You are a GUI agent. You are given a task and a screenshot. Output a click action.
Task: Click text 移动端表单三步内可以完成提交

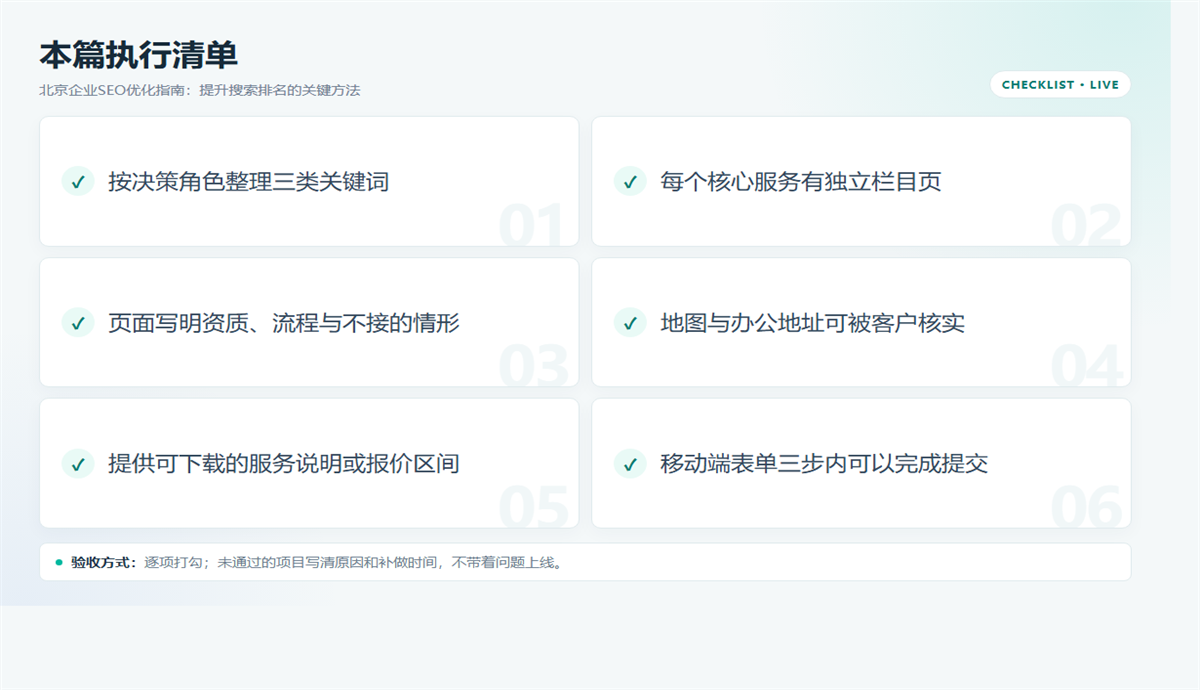824,464
